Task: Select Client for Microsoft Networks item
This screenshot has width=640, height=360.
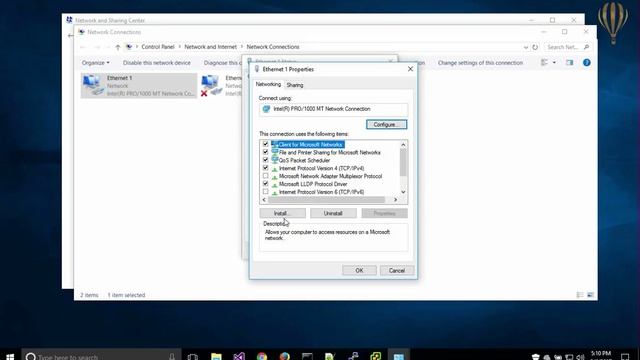Action: 311,144
